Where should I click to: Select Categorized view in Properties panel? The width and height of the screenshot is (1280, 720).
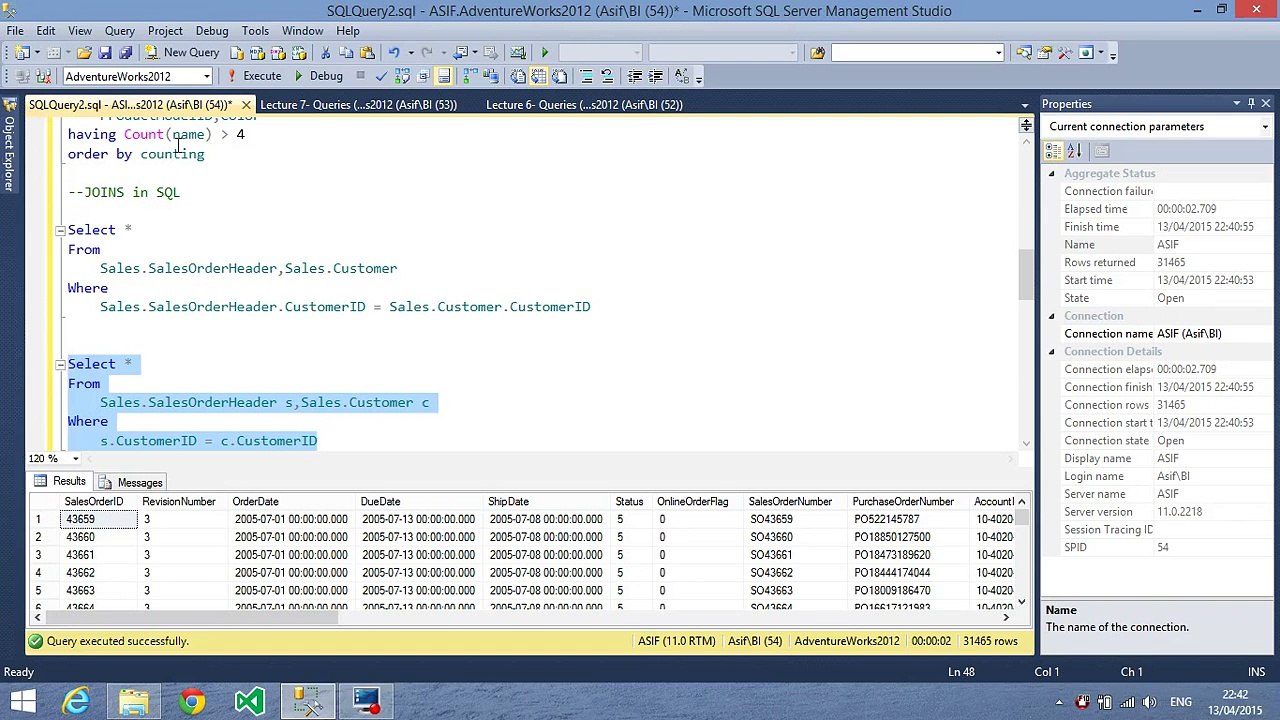pyautogui.click(x=1053, y=151)
